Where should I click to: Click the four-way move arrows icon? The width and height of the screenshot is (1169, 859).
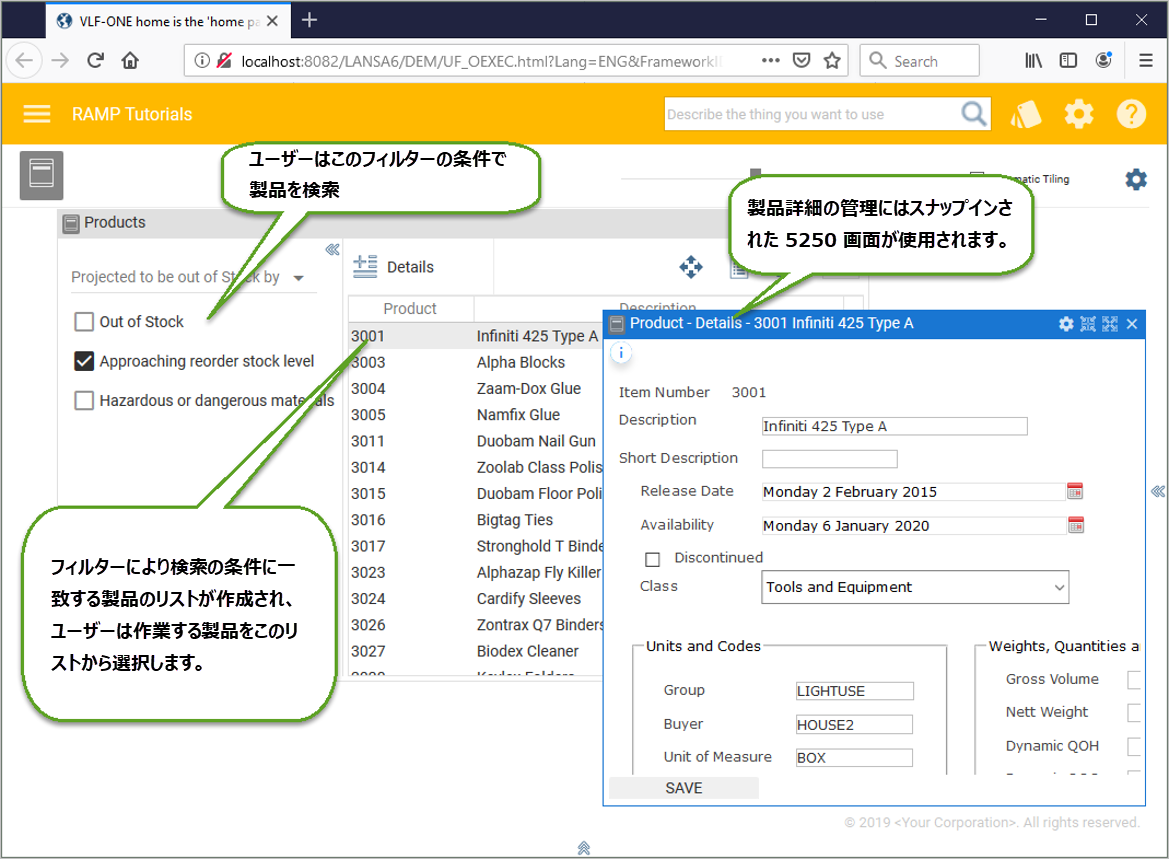point(691,267)
